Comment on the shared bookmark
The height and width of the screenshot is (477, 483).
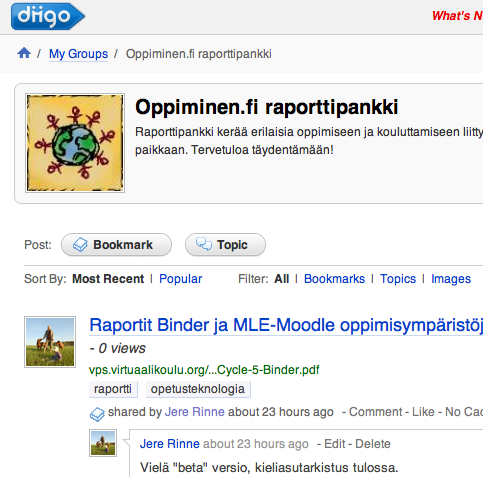point(376,412)
